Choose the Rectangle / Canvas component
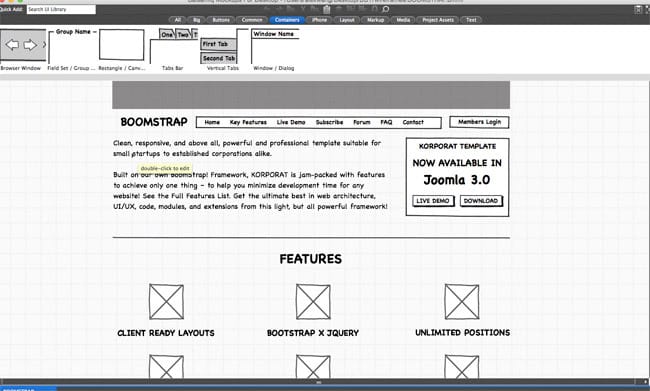This screenshot has height=391, width=650. [121, 45]
